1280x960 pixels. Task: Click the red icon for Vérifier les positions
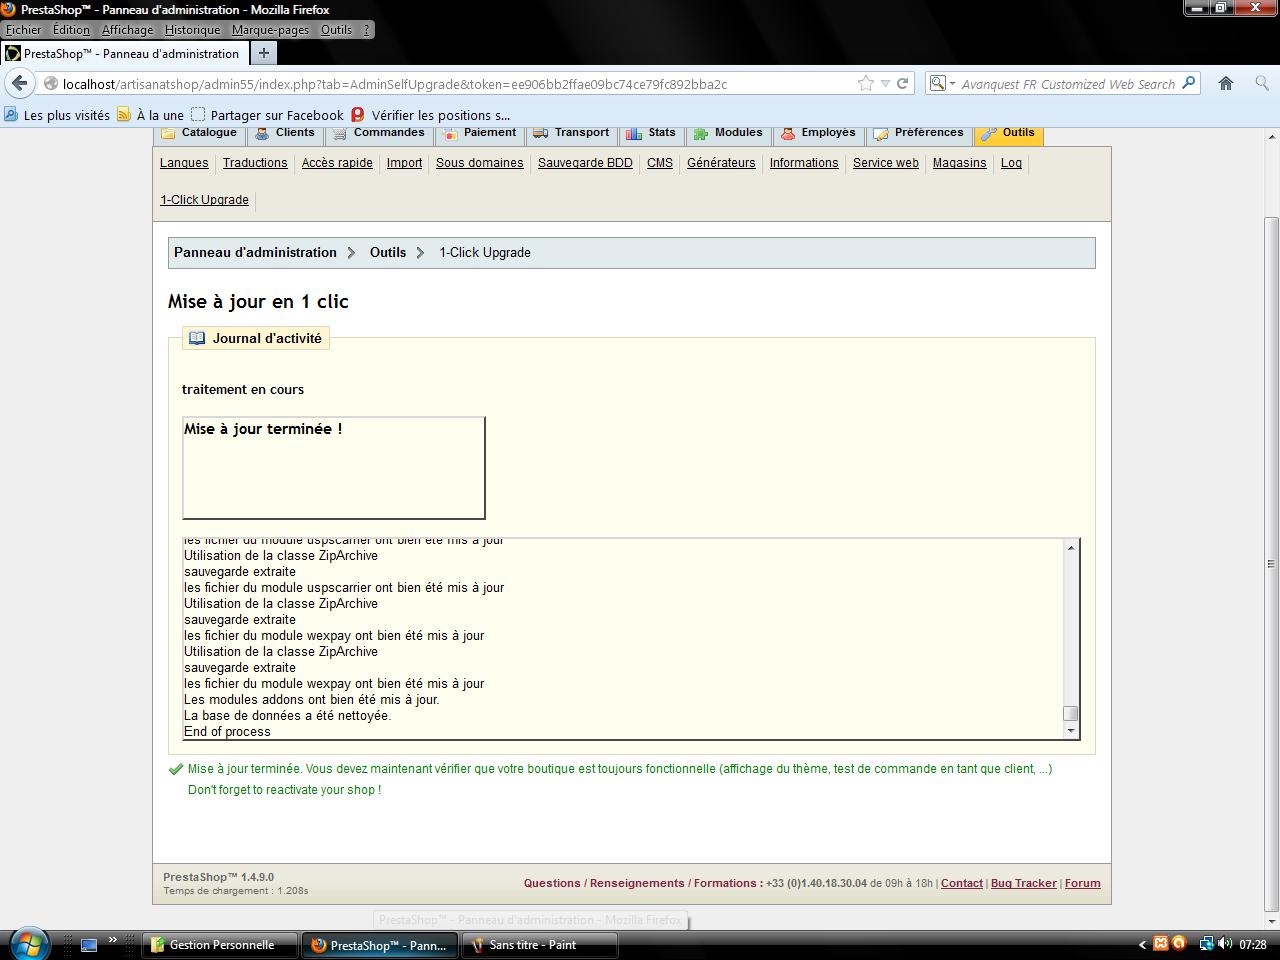coord(358,115)
